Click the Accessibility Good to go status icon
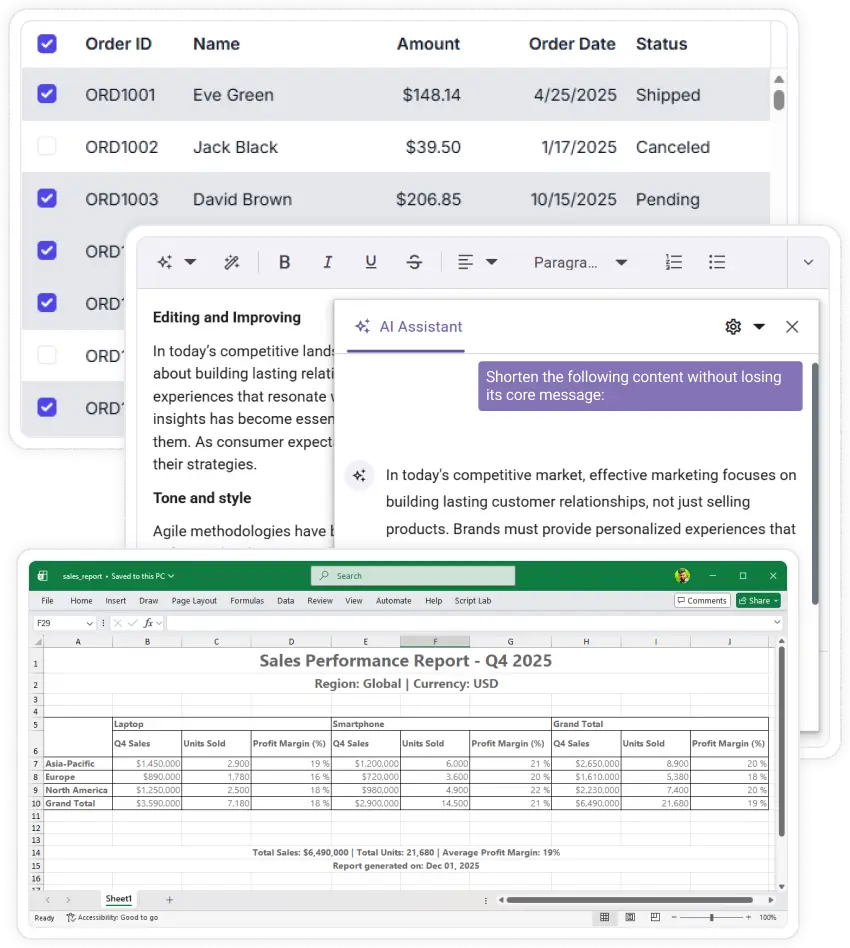The width and height of the screenshot is (850, 948). (x=71, y=917)
